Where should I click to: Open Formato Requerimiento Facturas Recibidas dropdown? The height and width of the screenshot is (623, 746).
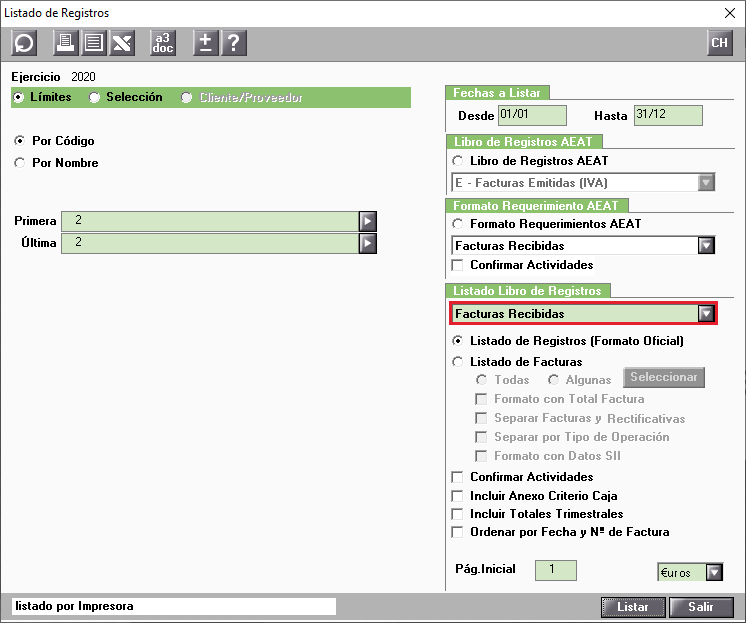click(706, 246)
